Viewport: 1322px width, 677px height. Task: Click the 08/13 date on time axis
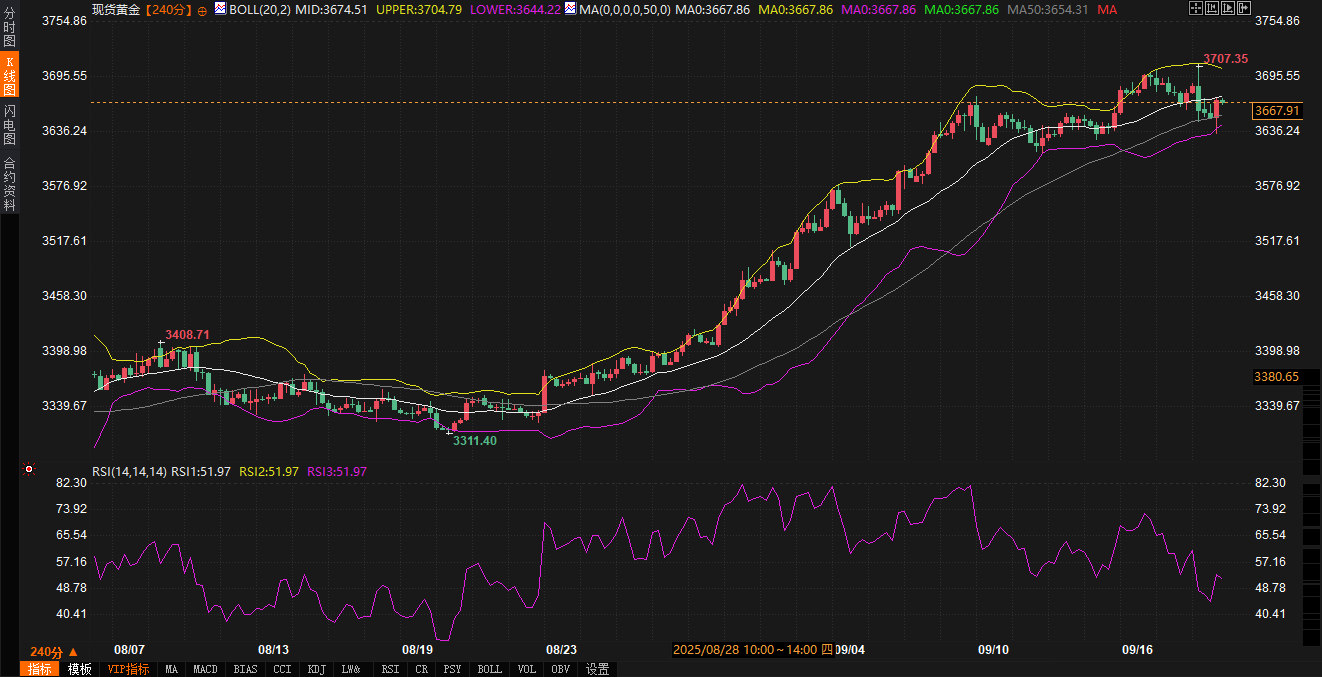[274, 649]
